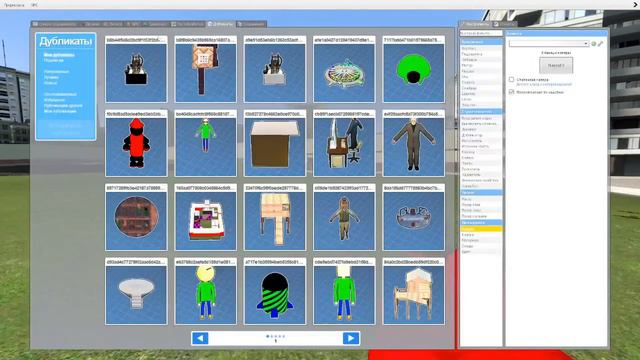The height and width of the screenshot is (360, 640).
Task: Pick the green blob with black hole dupe
Action: pyautogui.click(x=413, y=69)
